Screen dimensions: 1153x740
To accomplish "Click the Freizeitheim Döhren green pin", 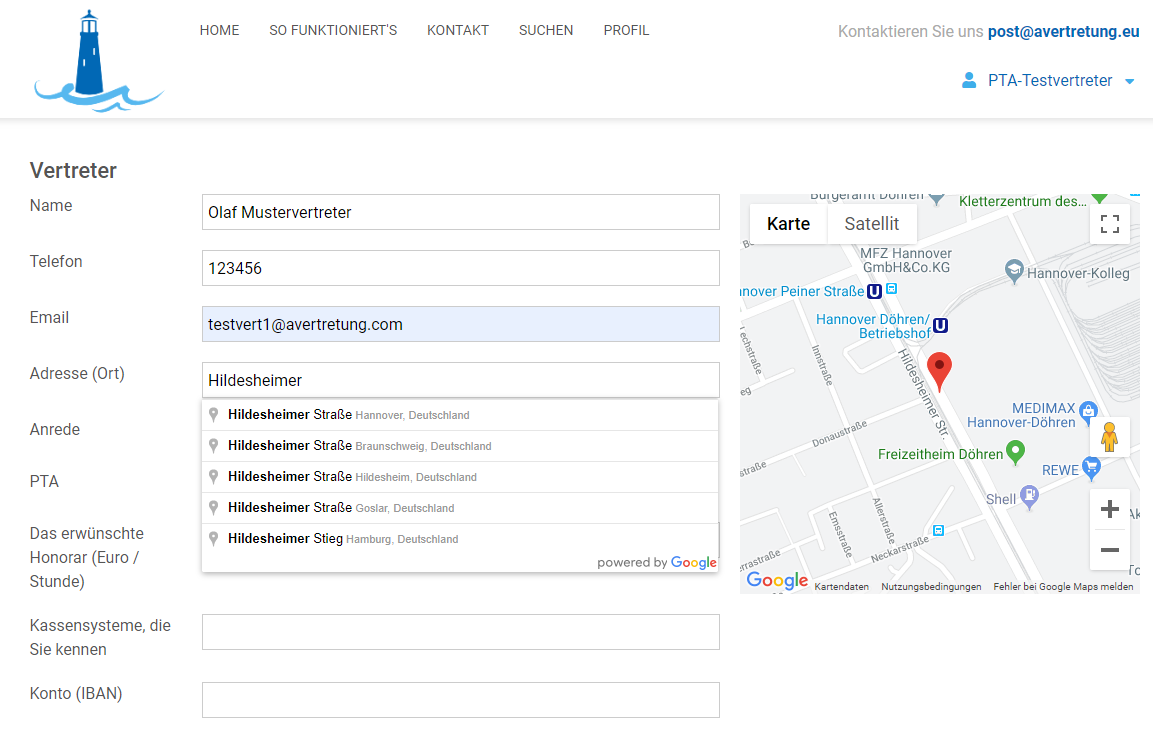I will tap(1015, 452).
